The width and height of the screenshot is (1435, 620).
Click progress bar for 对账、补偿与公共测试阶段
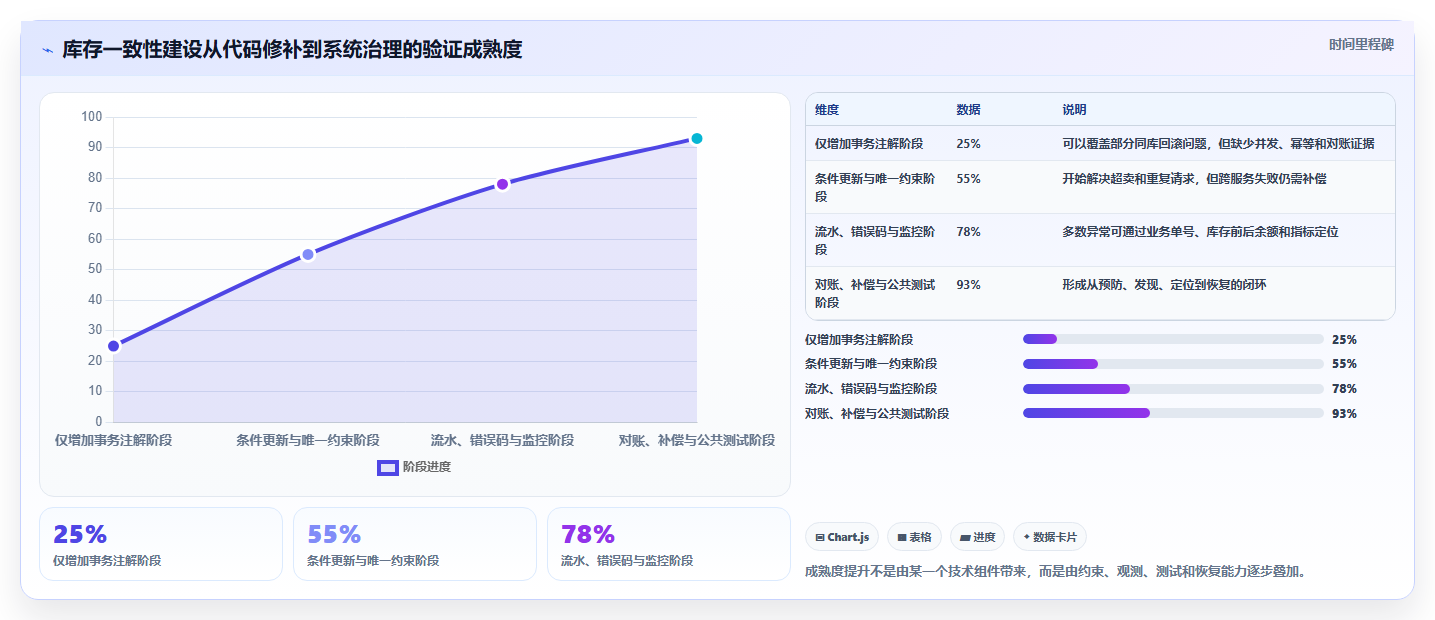[x=1173, y=413]
